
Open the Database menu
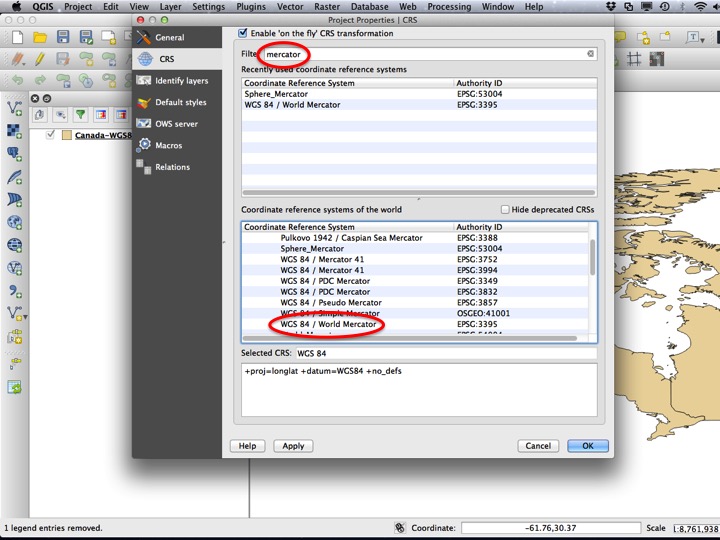[x=369, y=6]
